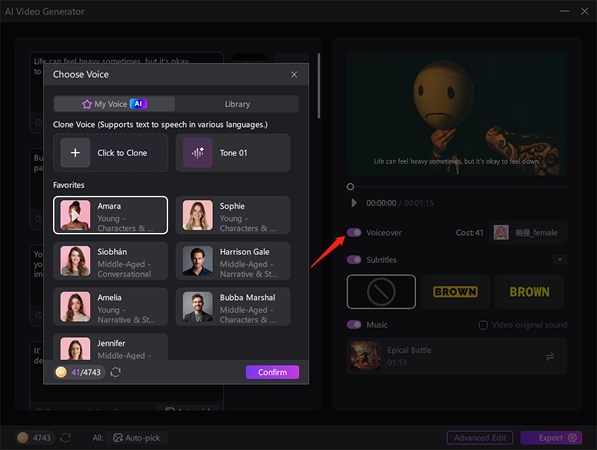Click the 4743 credits coin icon

pyautogui.click(x=23, y=438)
